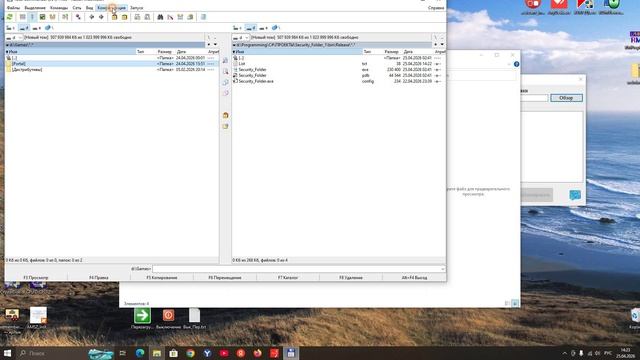Click the first yellow archive pack icon
640x360 pixels.
[x=114, y=17]
